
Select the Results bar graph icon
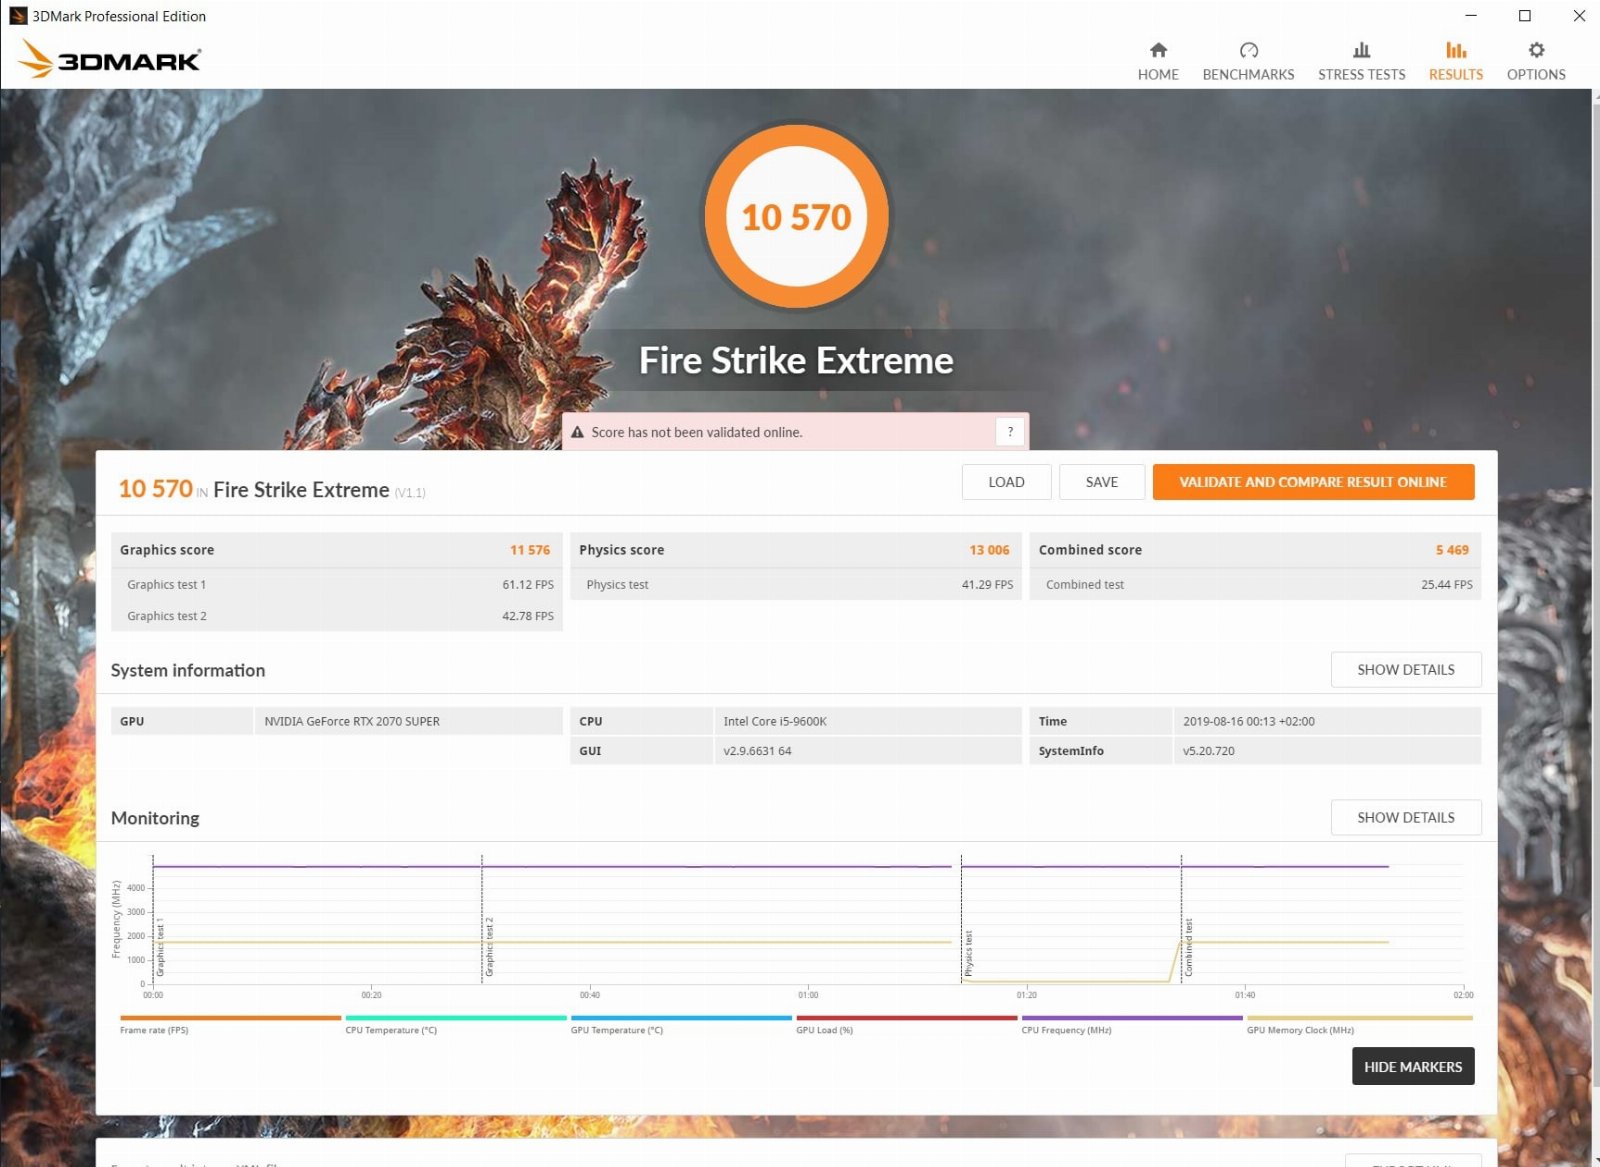tap(1455, 50)
